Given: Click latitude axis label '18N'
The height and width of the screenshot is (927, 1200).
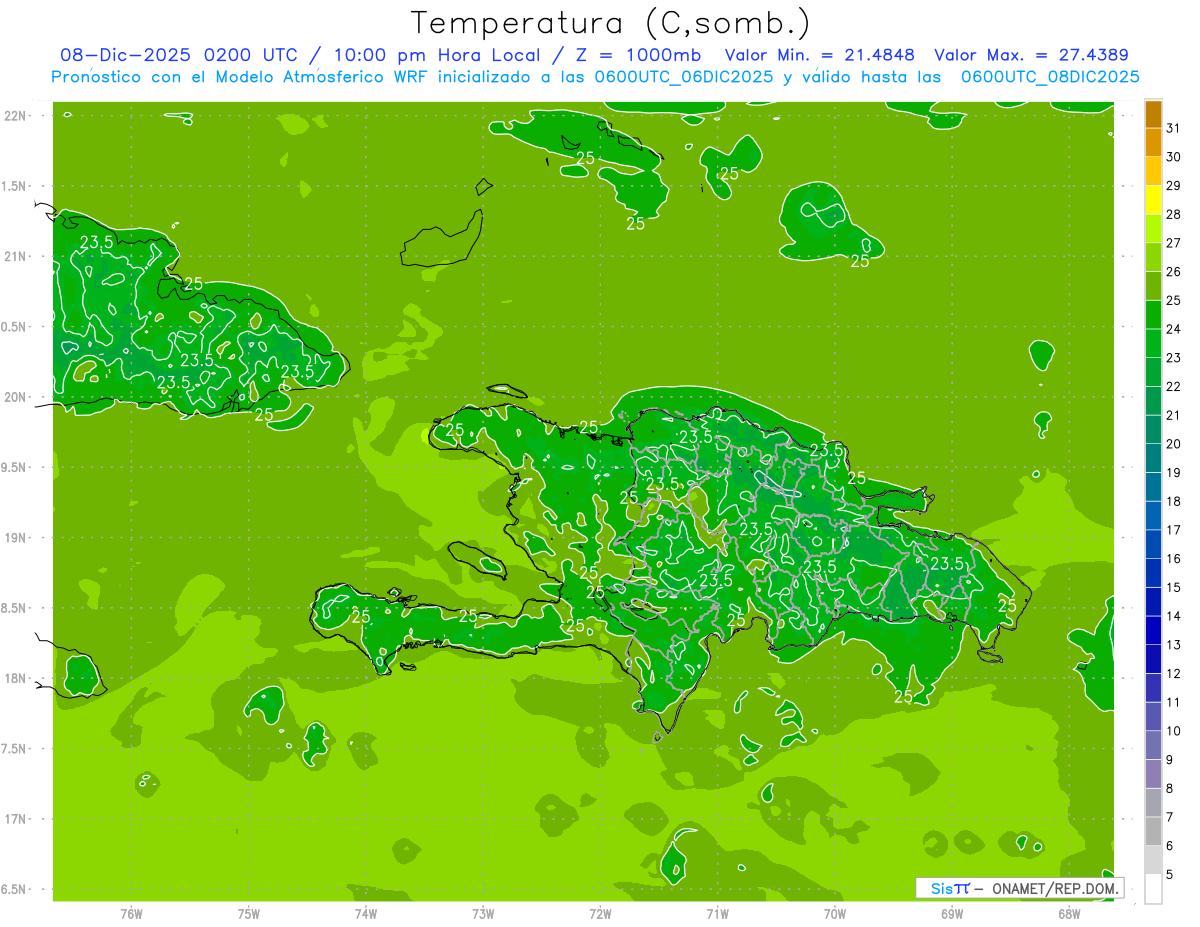Looking at the screenshot, I should point(16,679).
